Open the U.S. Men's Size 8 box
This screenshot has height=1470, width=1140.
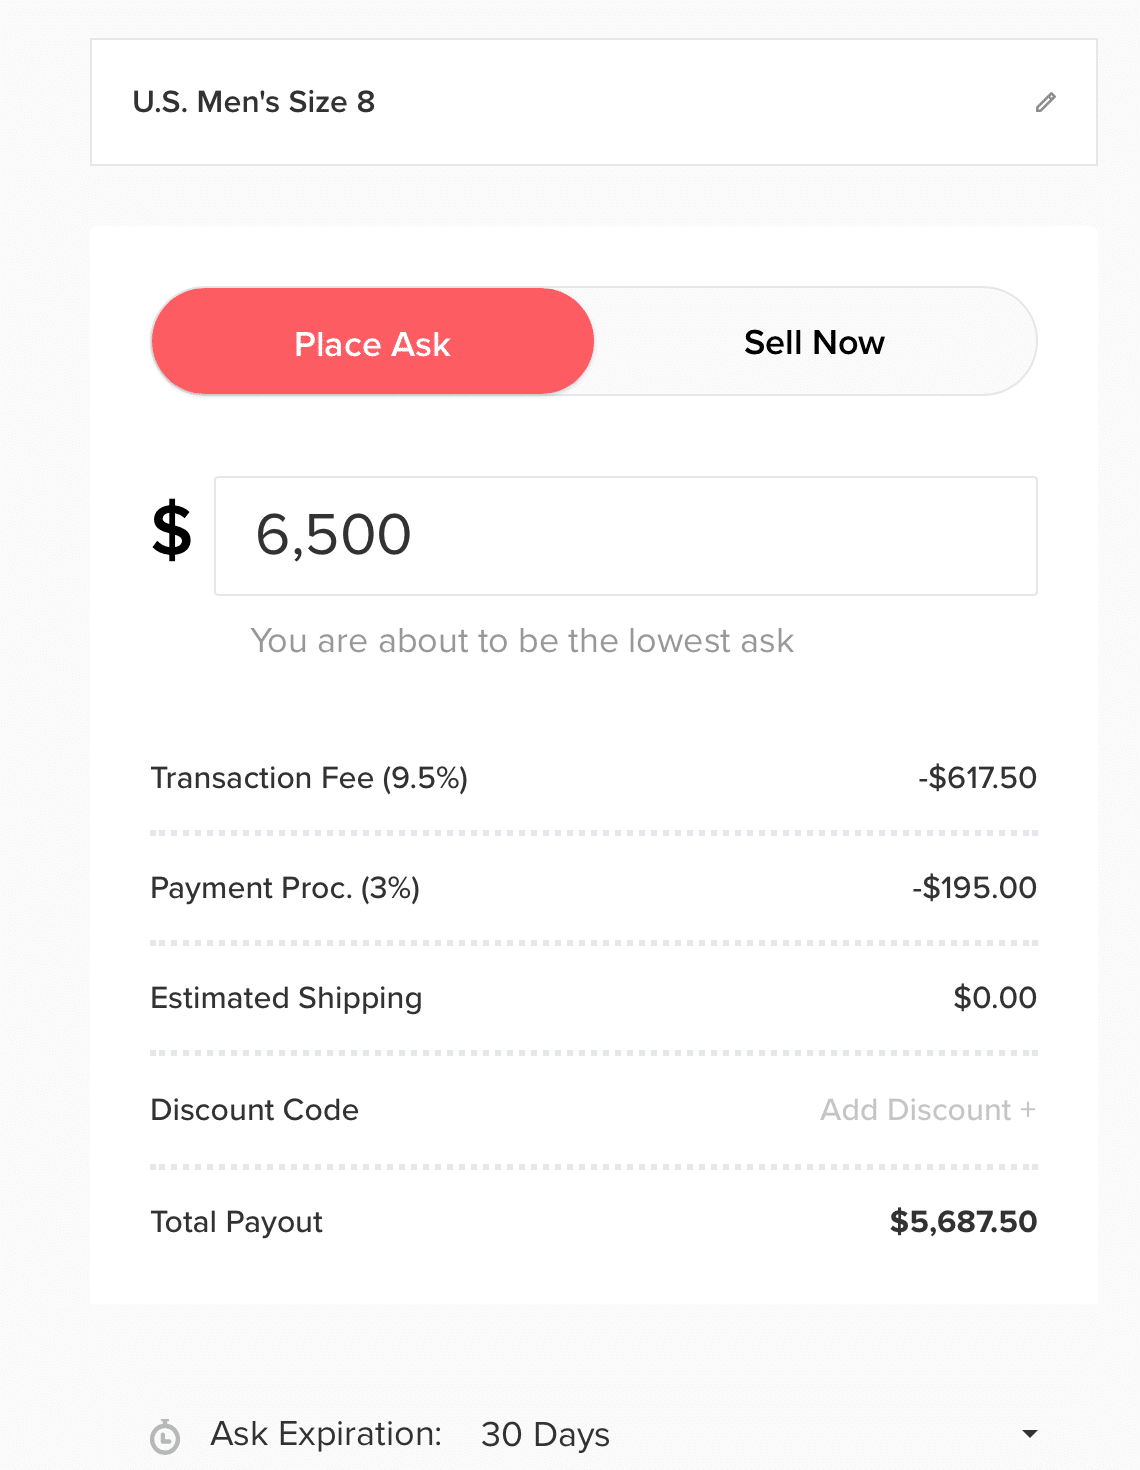pos(594,102)
